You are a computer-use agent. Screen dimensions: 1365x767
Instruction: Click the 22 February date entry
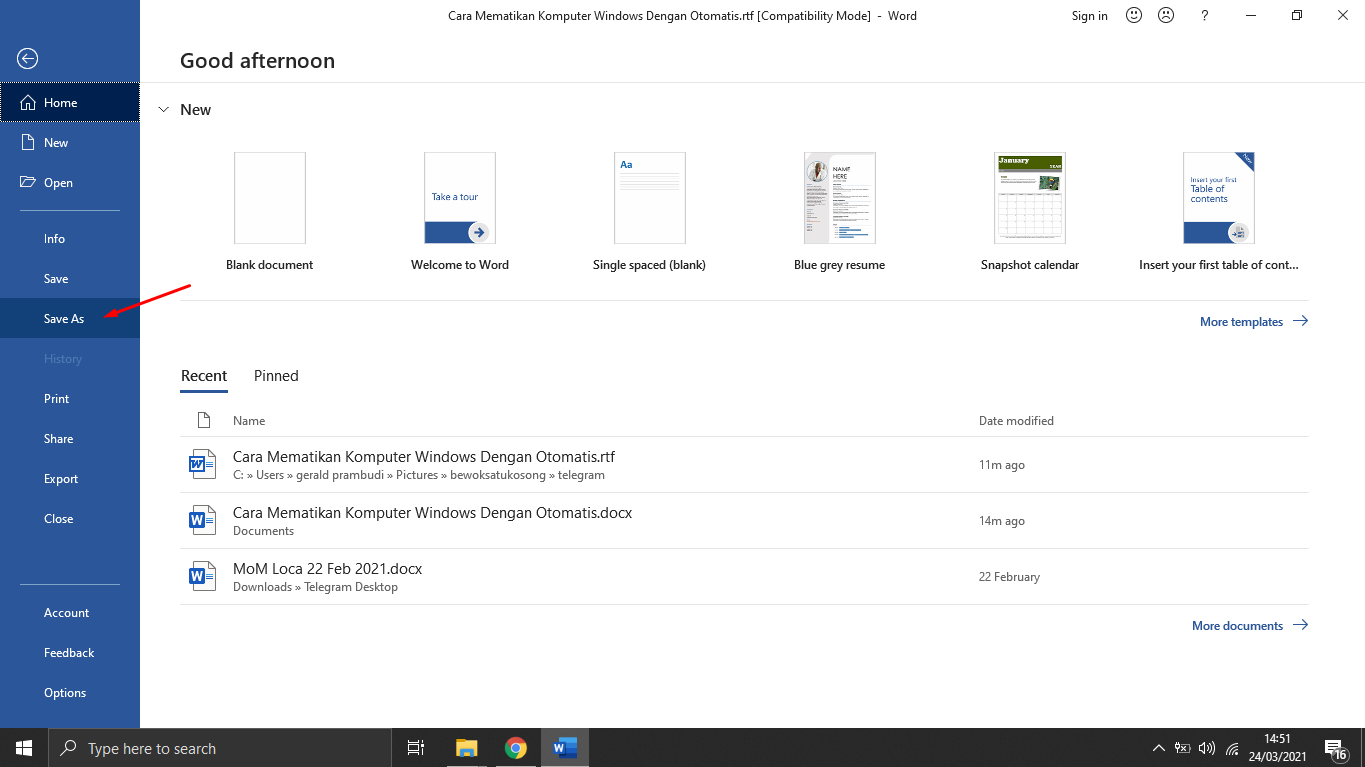click(x=1009, y=577)
